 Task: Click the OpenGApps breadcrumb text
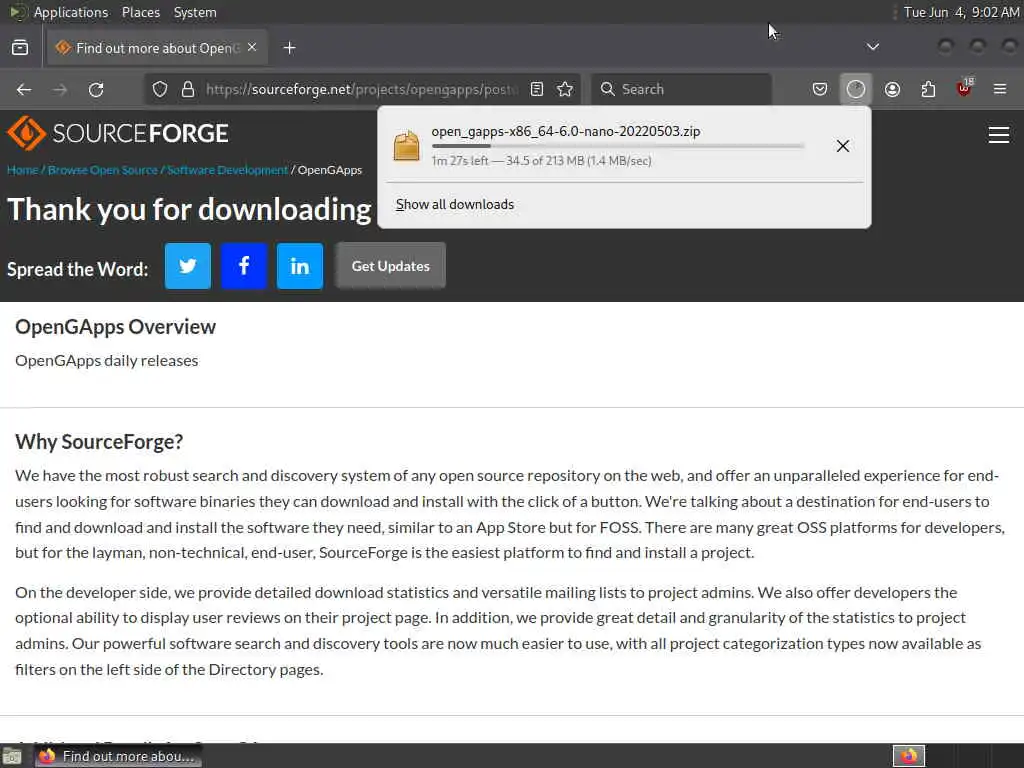pos(330,170)
